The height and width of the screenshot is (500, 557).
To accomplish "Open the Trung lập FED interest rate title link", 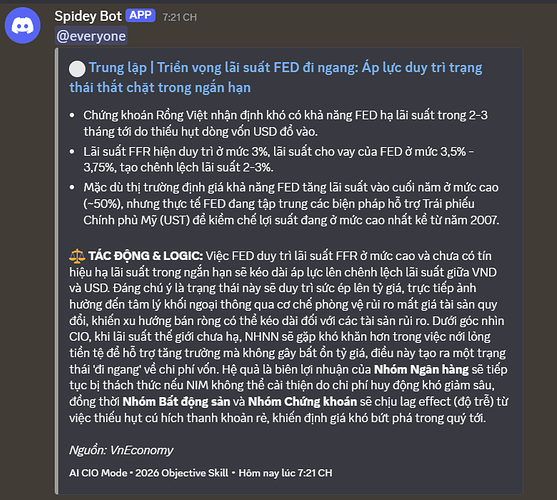I will [x=276, y=77].
